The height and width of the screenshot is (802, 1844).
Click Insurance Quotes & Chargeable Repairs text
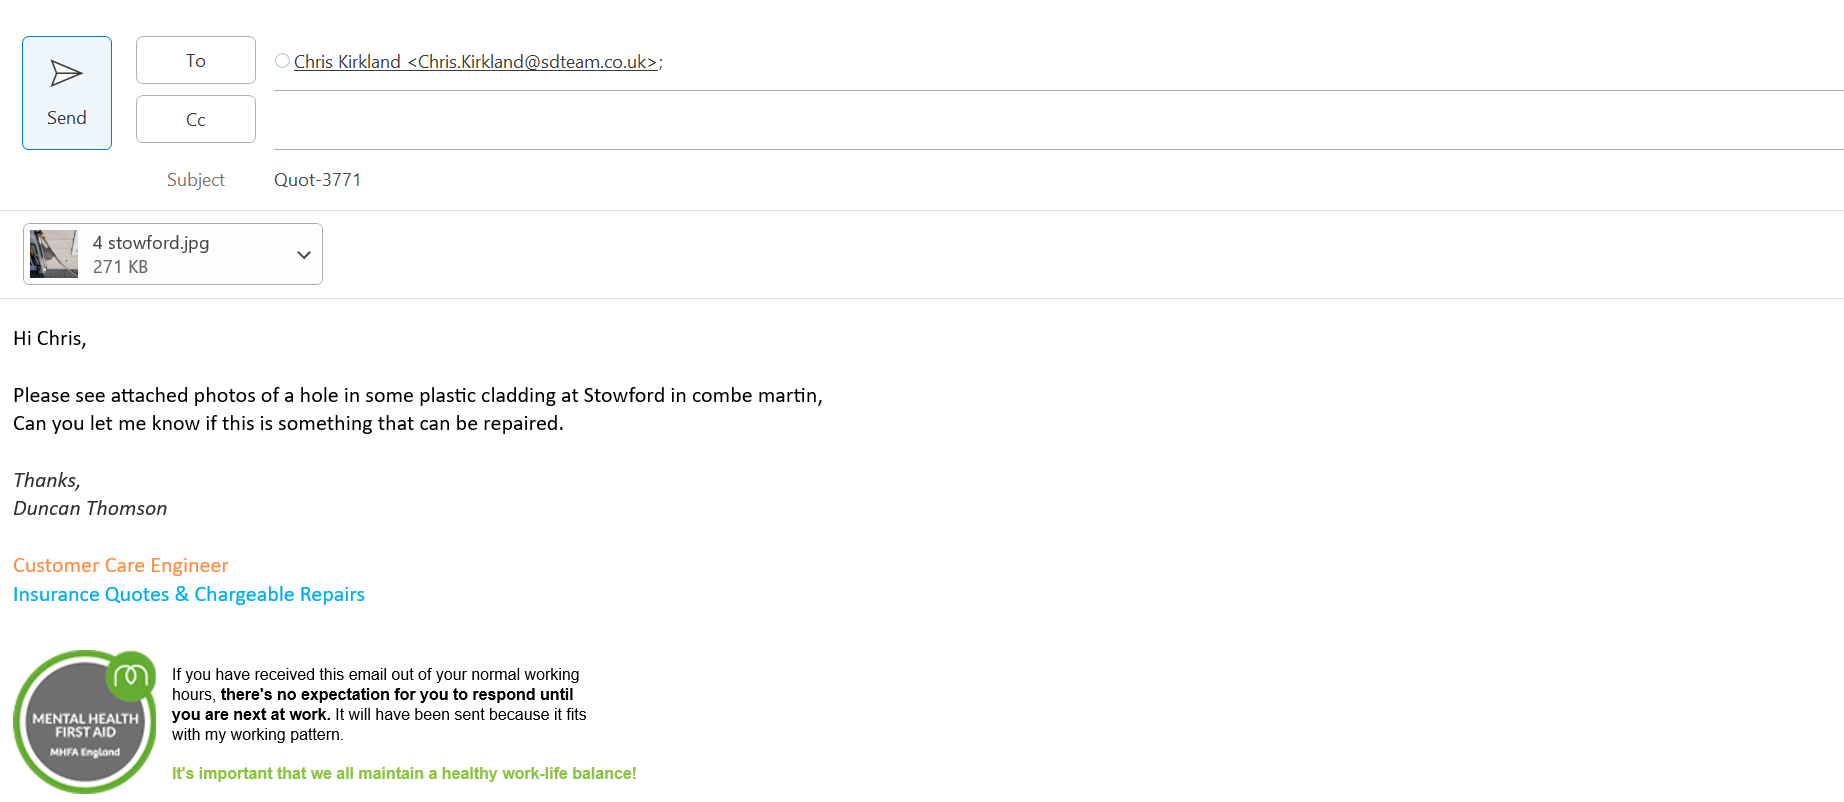pos(189,595)
